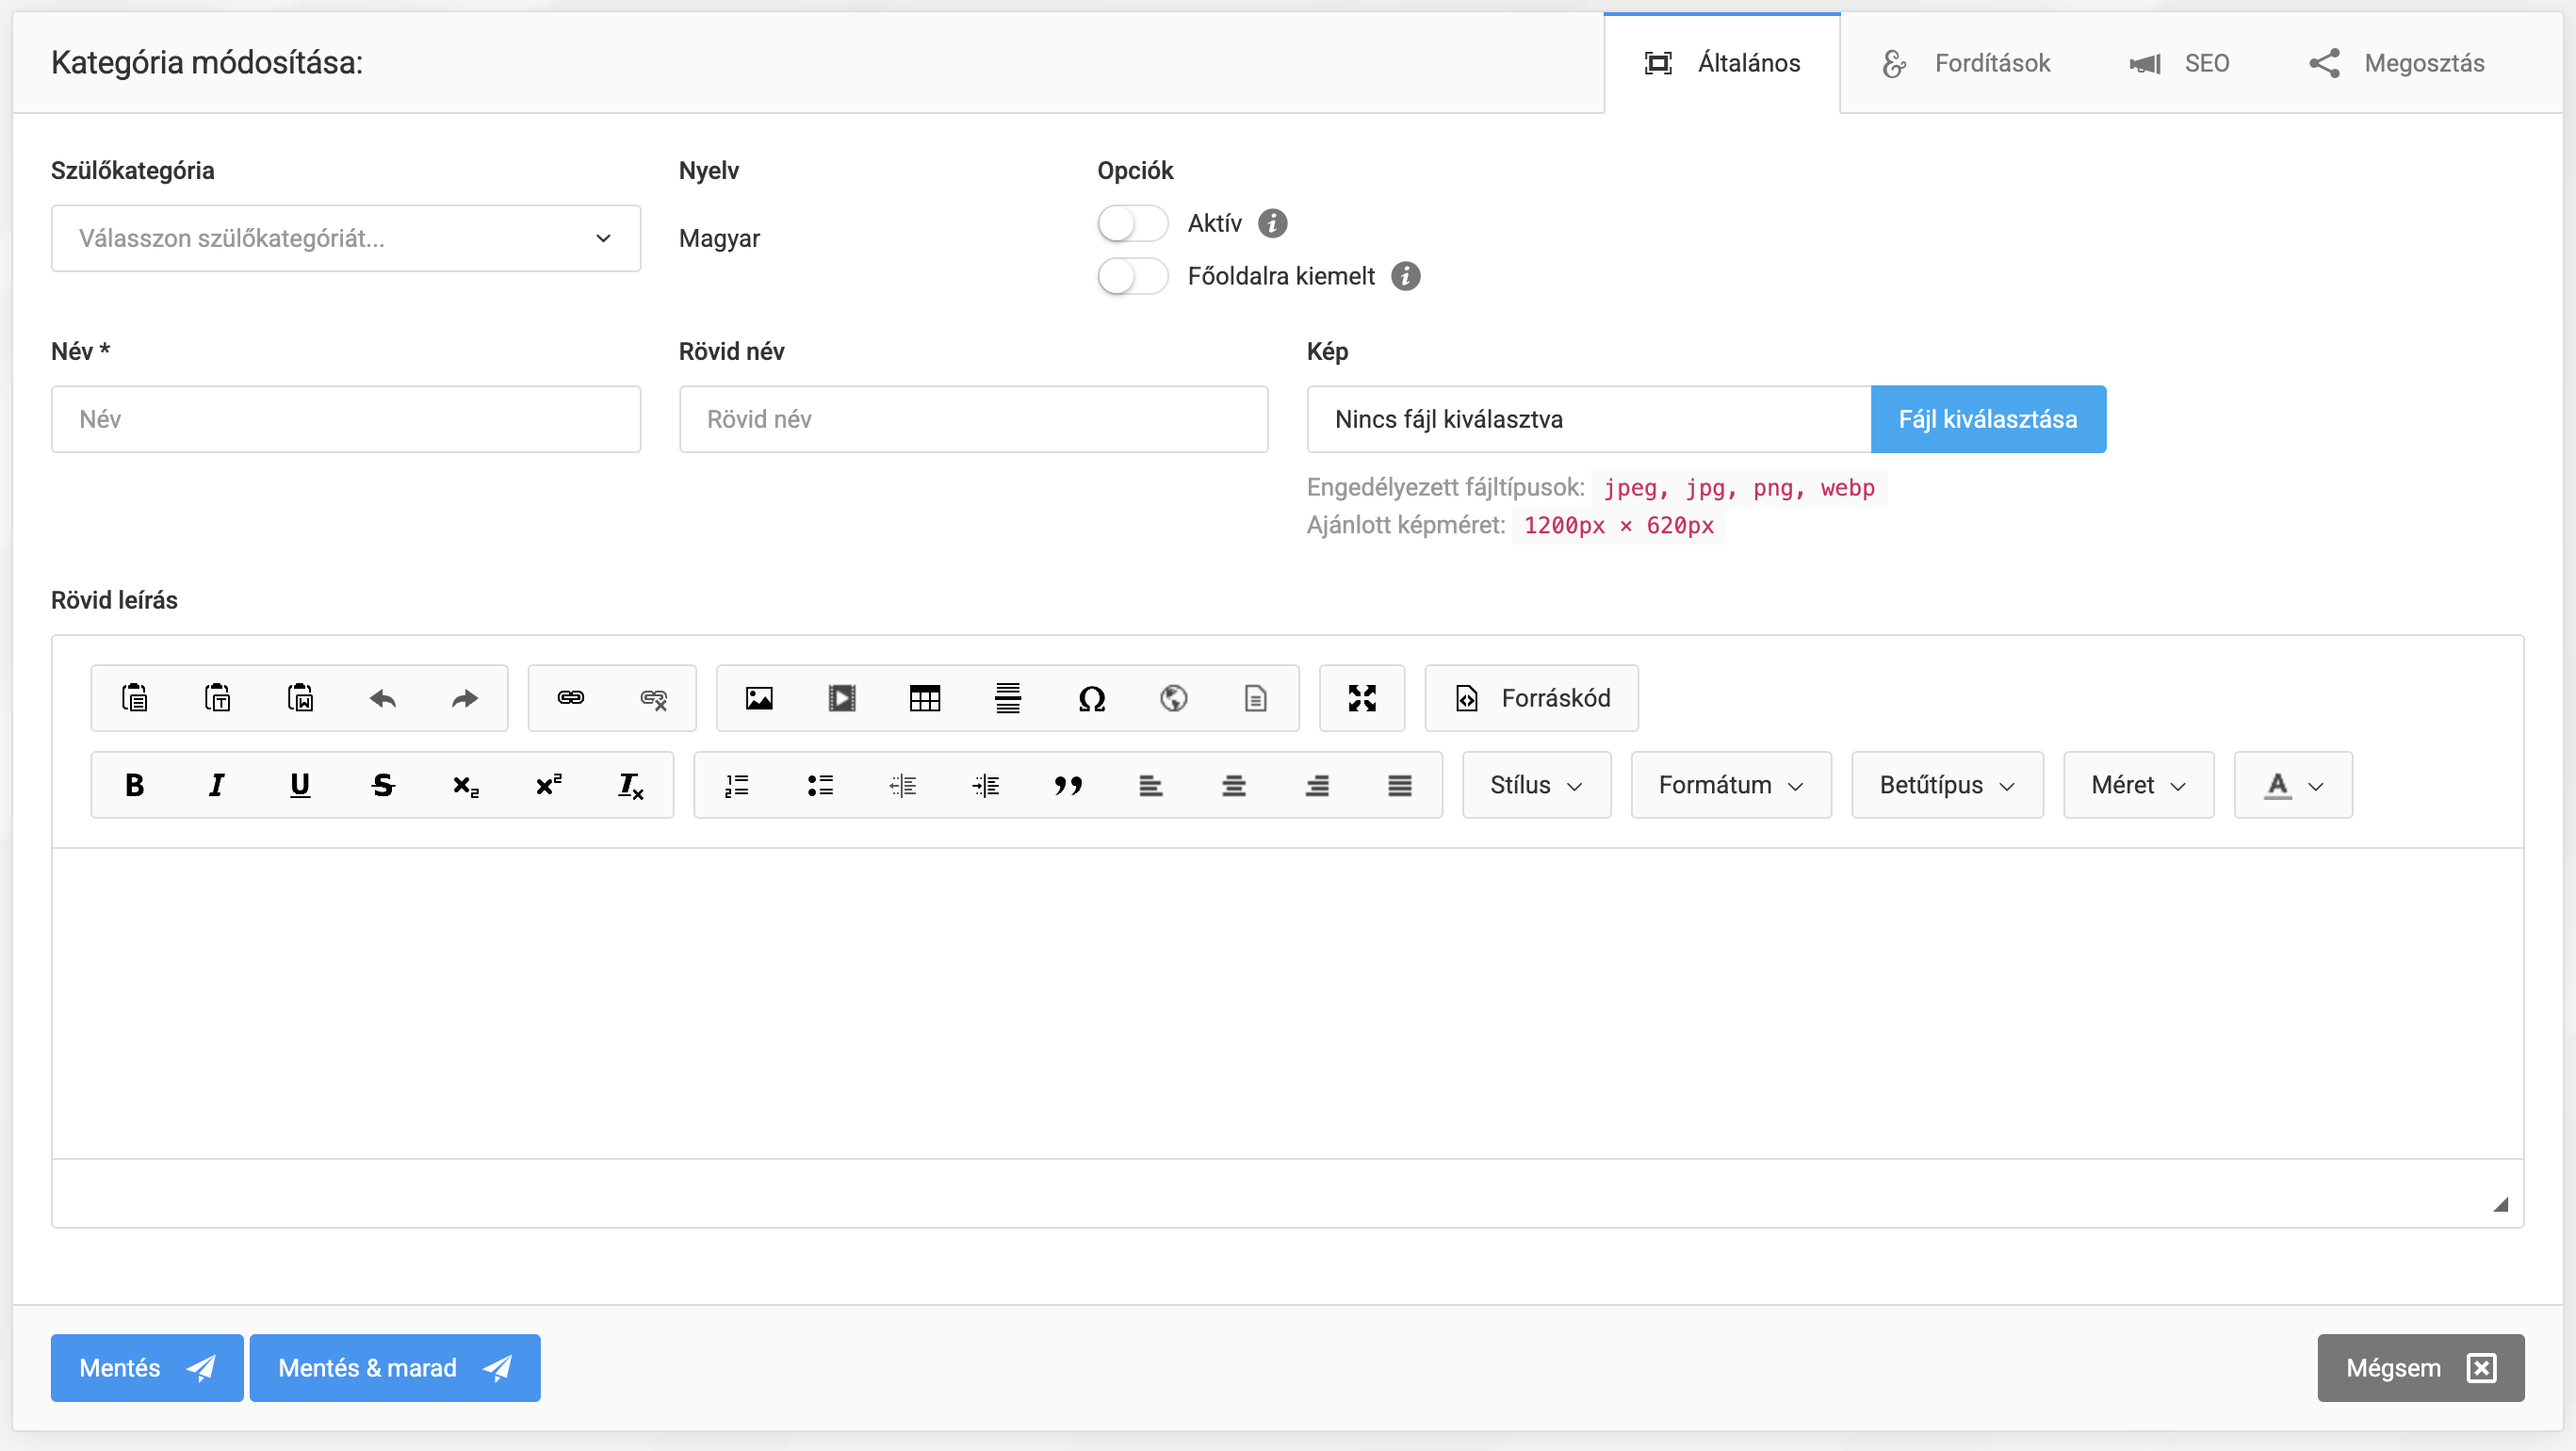Viewport: 2576px width, 1451px height.
Task: Click the insert special character omega icon
Action: 1091,698
